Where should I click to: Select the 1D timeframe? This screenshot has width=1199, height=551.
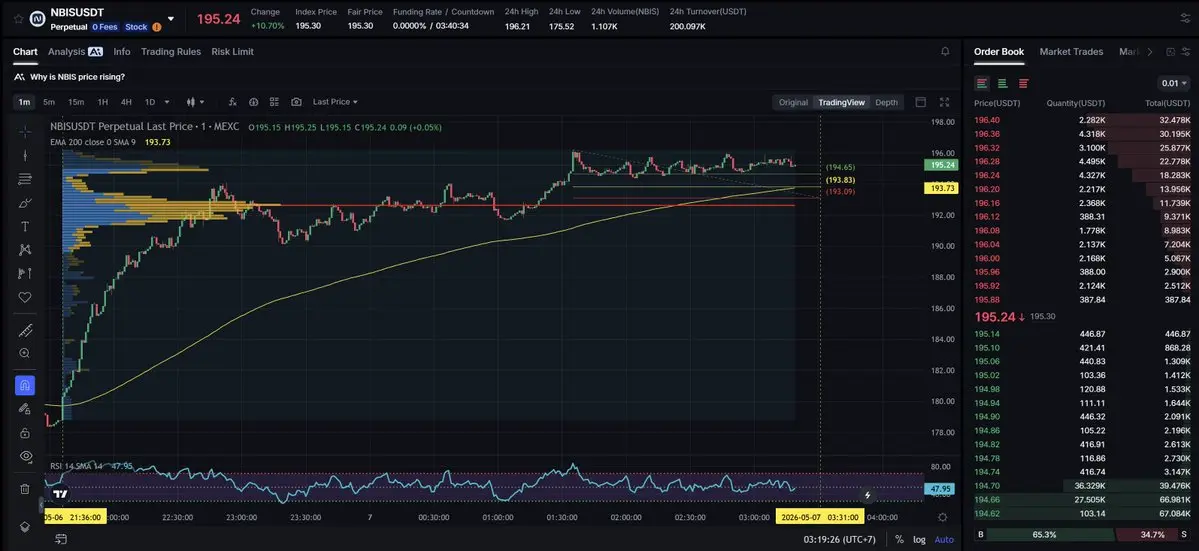click(149, 102)
